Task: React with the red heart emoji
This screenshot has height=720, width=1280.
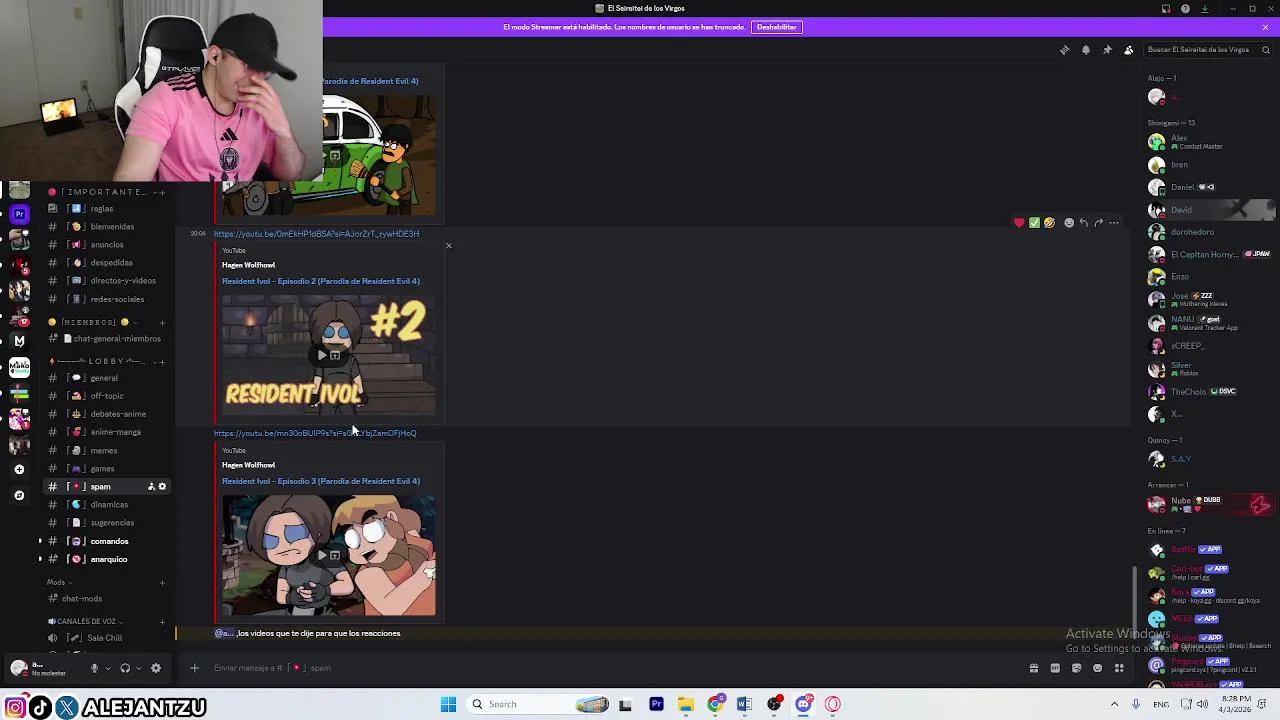Action: point(1019,223)
